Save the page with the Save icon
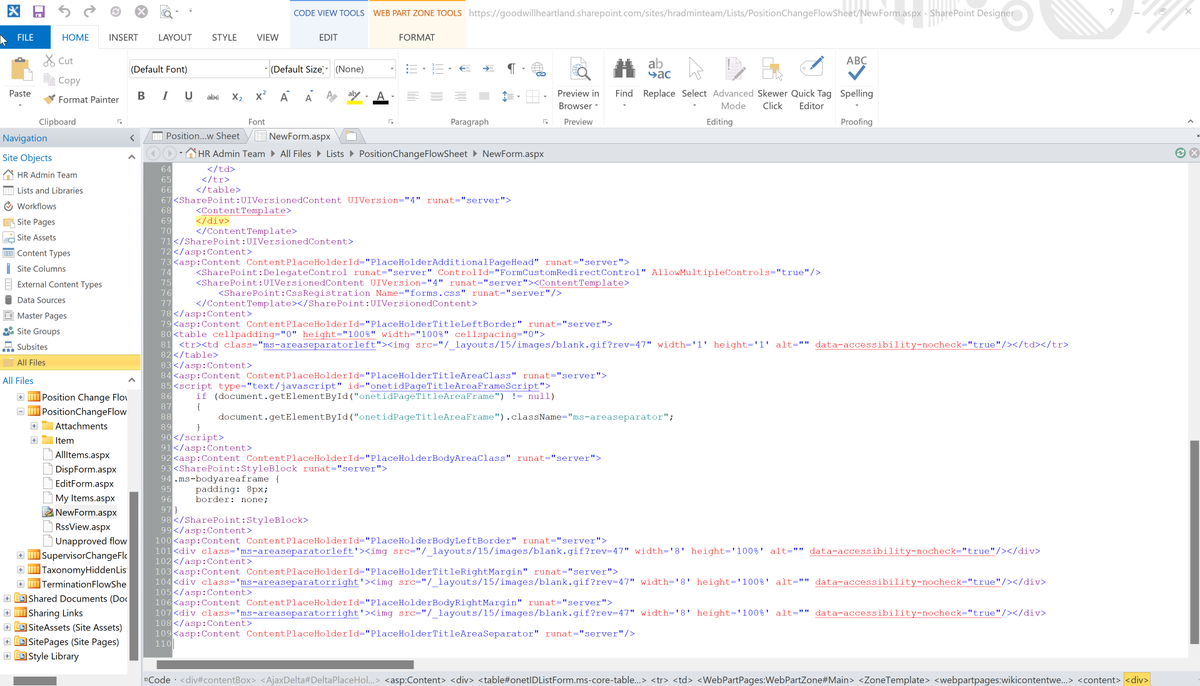Screen dimensions: 1200x686 click(39, 13)
